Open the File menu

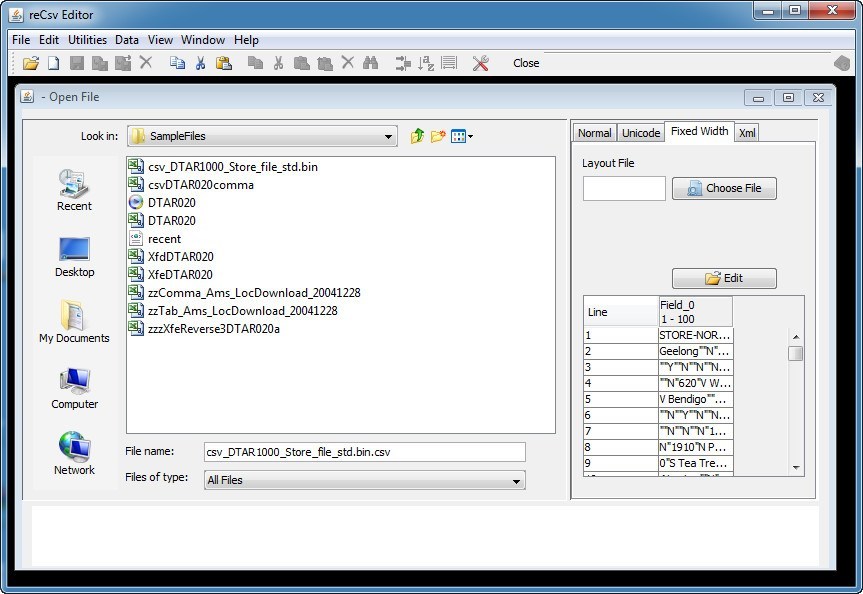[21, 40]
